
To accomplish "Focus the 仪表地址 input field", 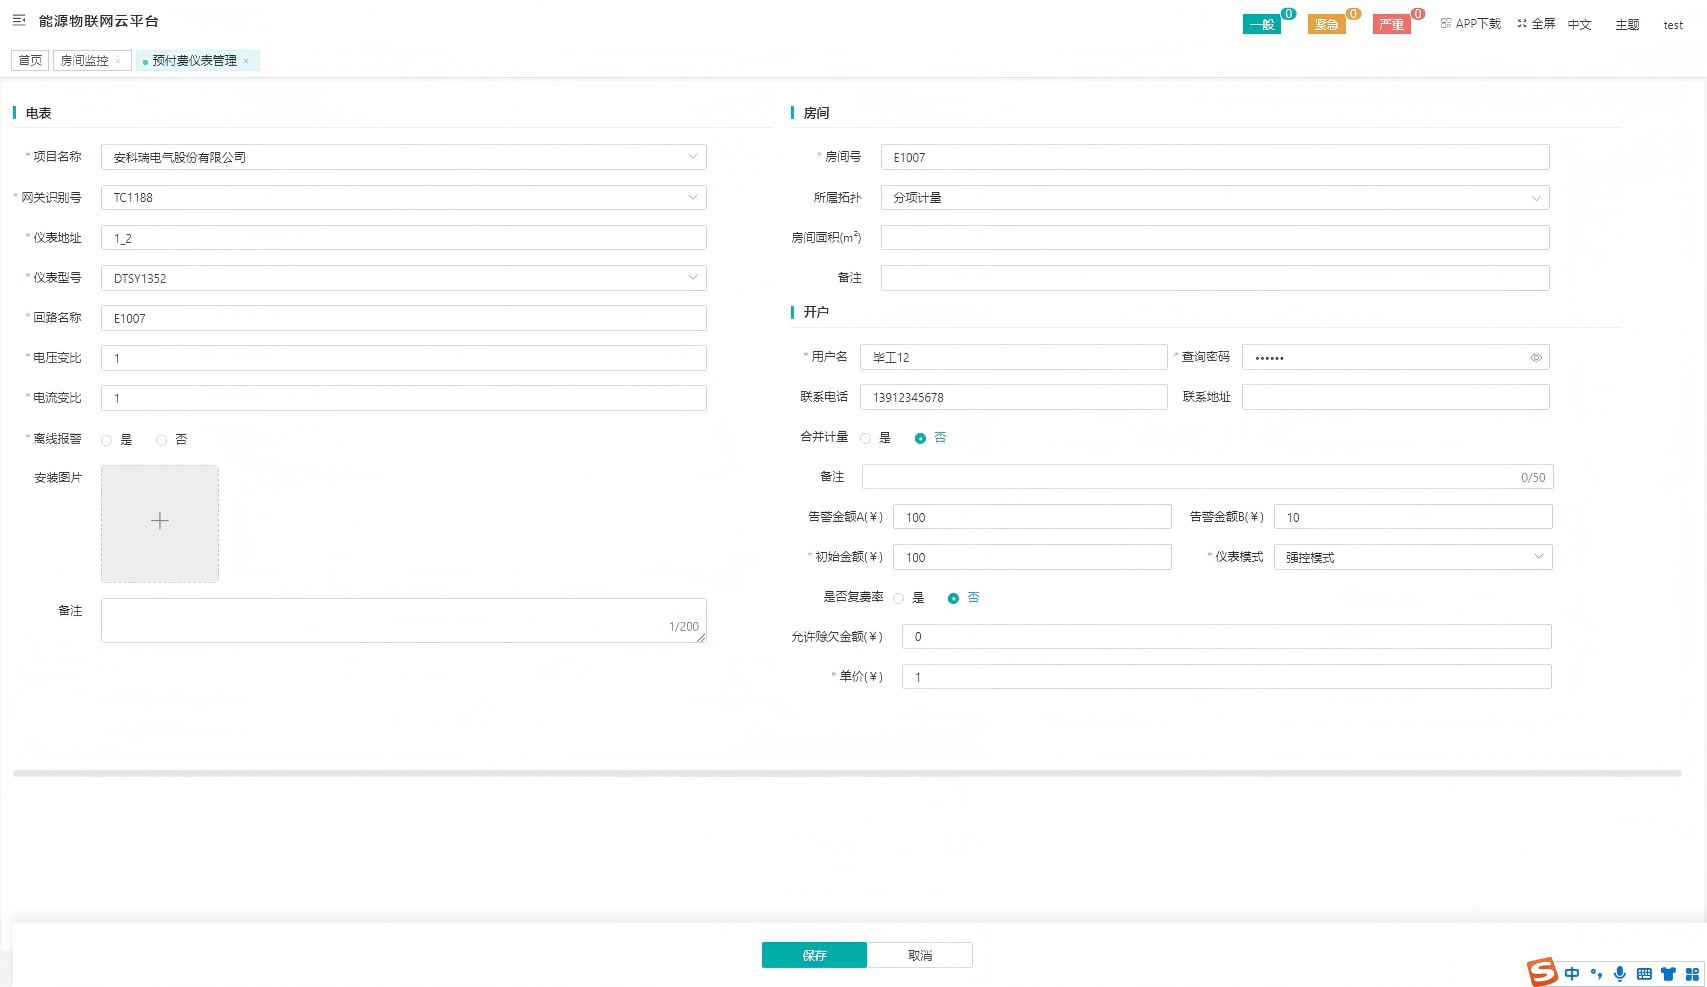I will 404,238.
